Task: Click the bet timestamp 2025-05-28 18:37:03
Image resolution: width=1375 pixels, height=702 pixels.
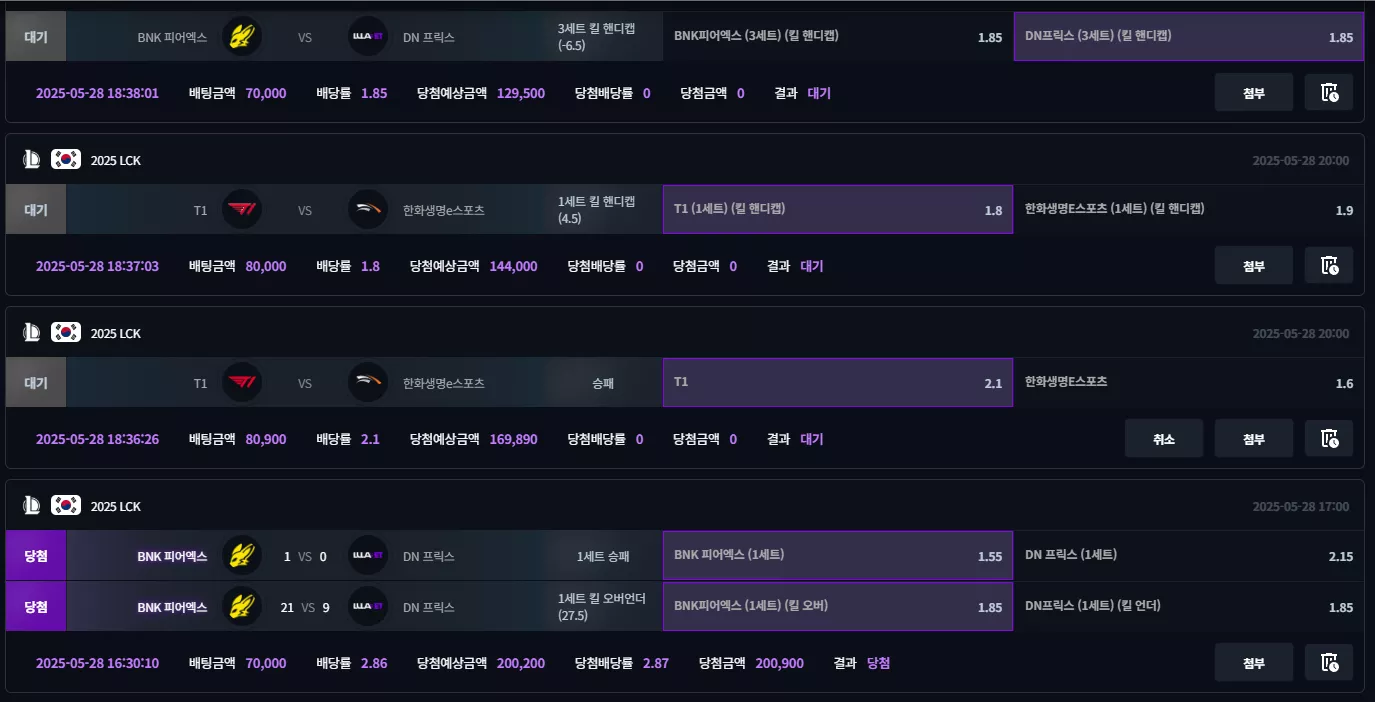Action: click(97, 266)
